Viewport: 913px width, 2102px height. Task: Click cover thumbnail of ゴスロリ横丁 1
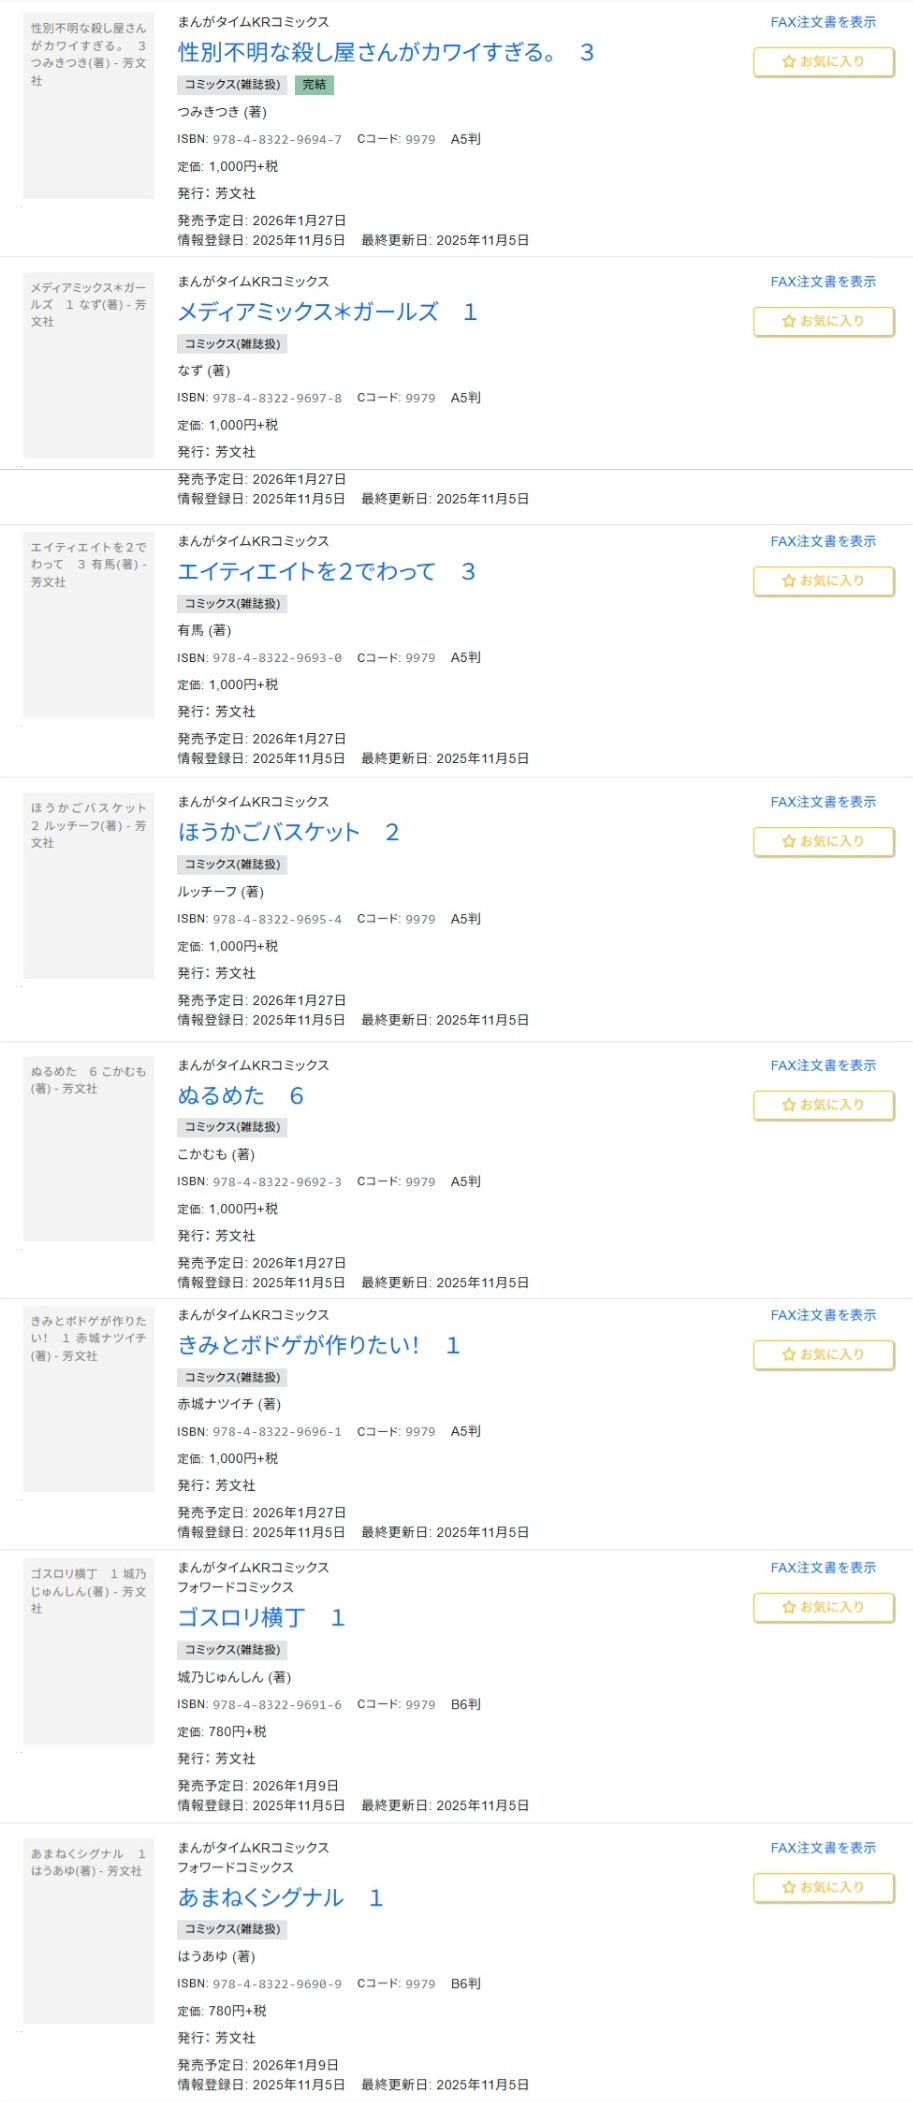tap(89, 1651)
